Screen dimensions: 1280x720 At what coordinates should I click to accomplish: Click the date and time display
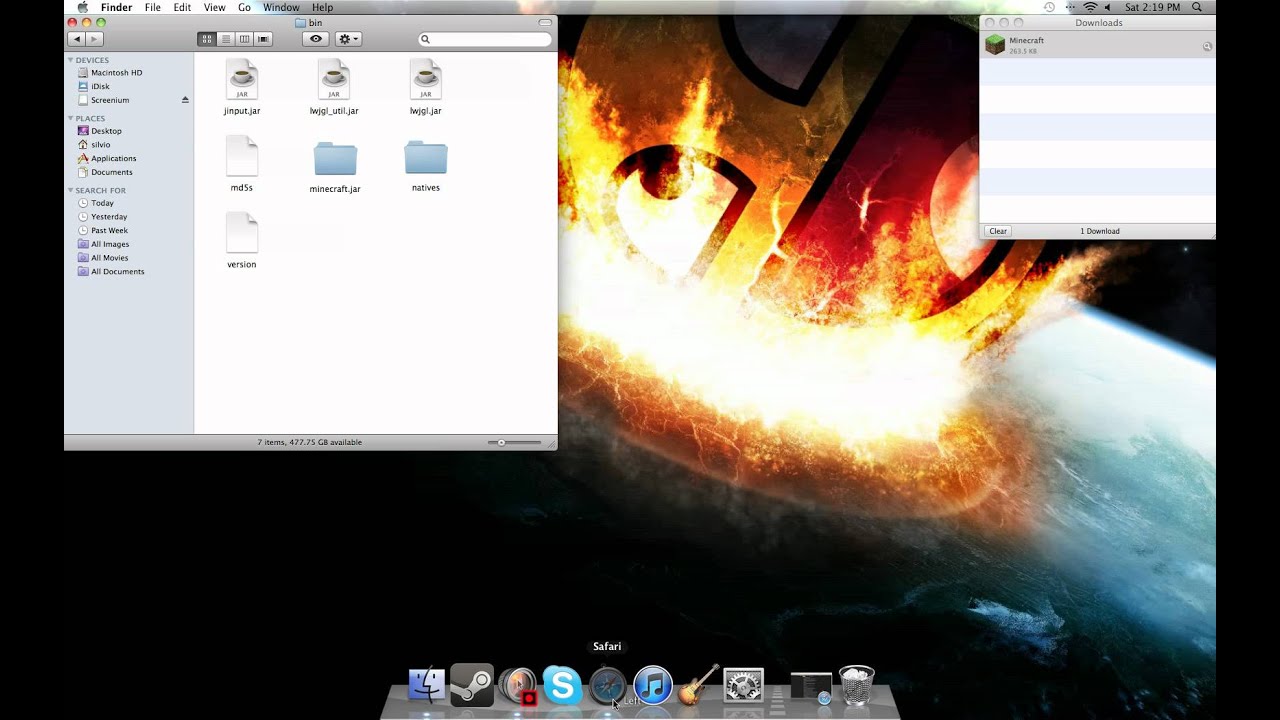pos(1152,7)
